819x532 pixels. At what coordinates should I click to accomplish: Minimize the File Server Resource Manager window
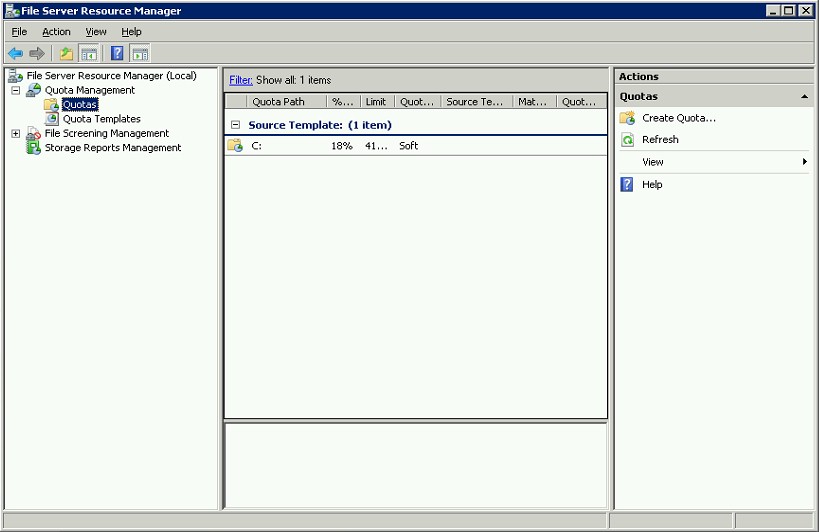(774, 10)
